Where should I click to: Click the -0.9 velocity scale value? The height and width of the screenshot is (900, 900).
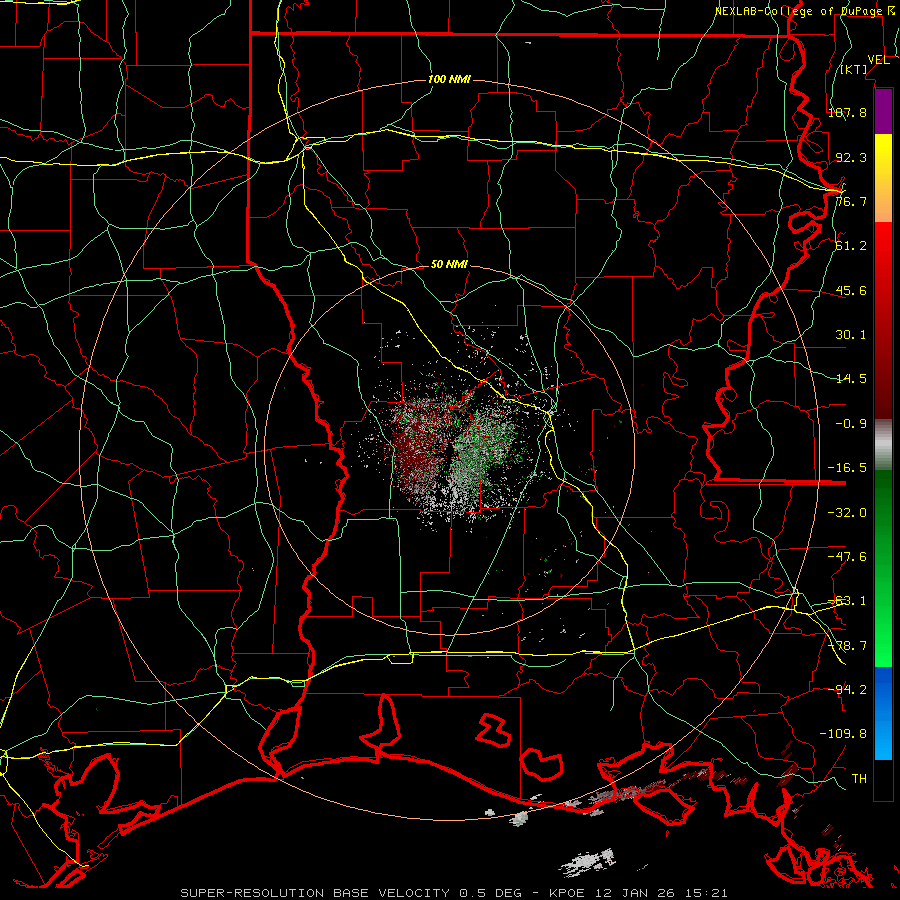851,424
